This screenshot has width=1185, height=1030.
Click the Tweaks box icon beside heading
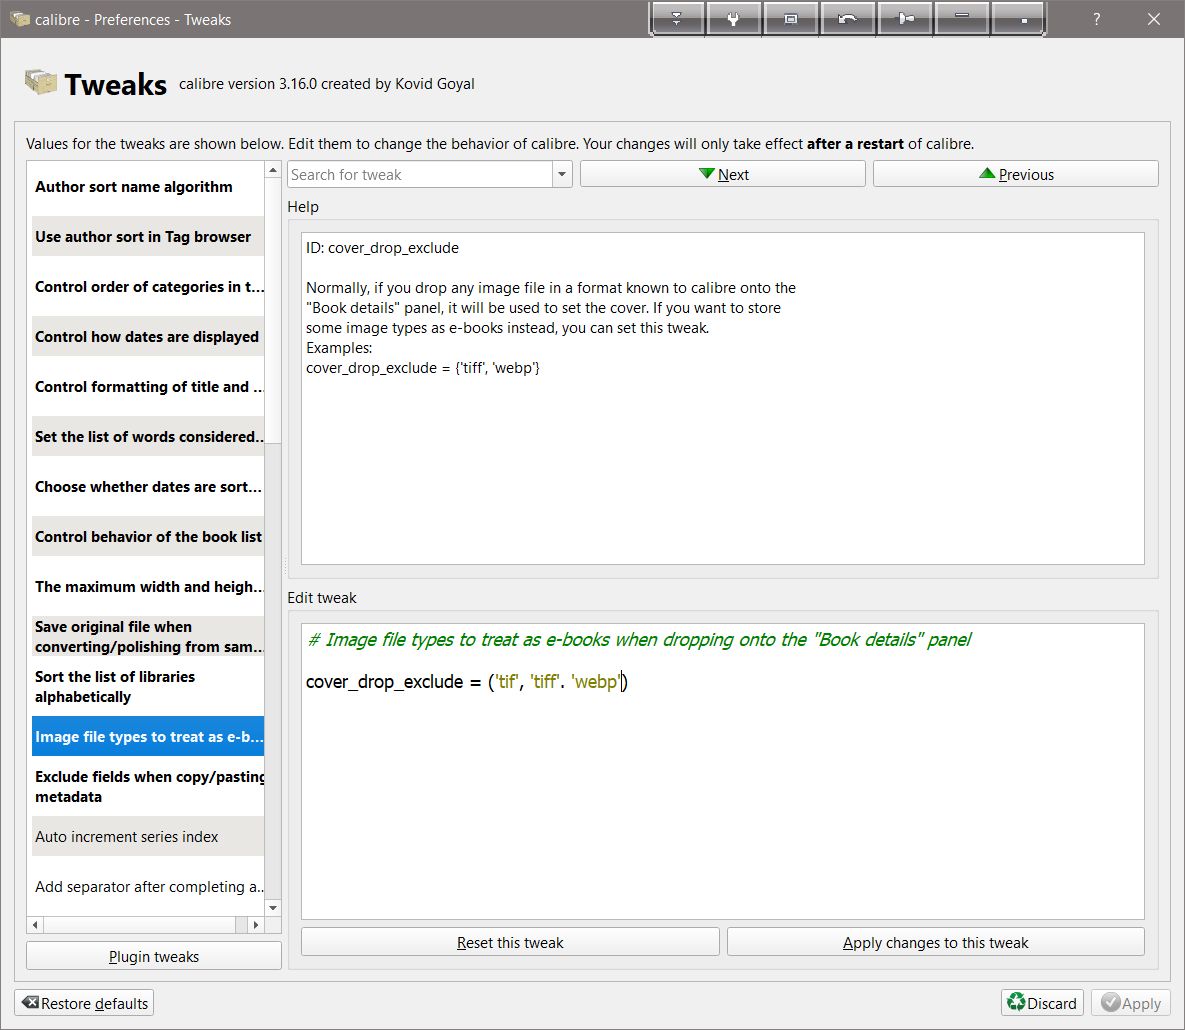pyautogui.click(x=41, y=82)
